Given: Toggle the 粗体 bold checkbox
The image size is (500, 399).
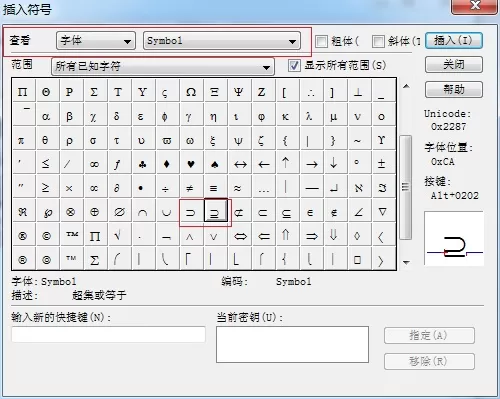Looking at the screenshot, I should 321,41.
